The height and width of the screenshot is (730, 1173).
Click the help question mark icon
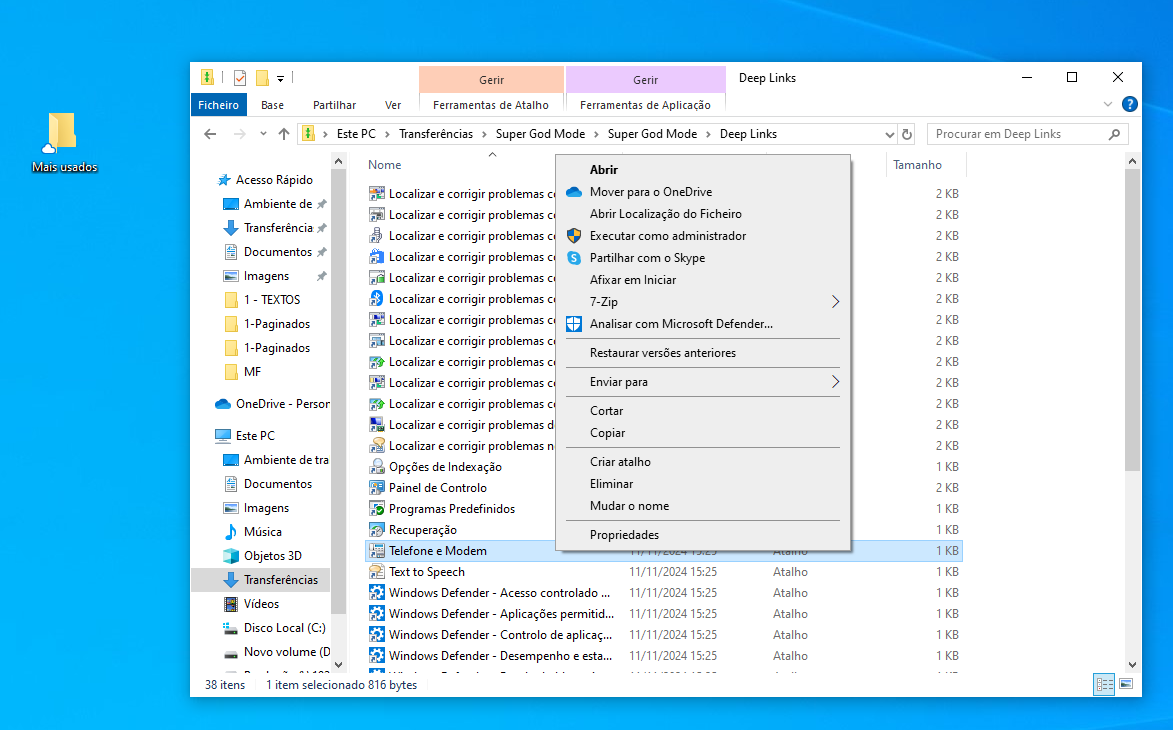point(1130,105)
